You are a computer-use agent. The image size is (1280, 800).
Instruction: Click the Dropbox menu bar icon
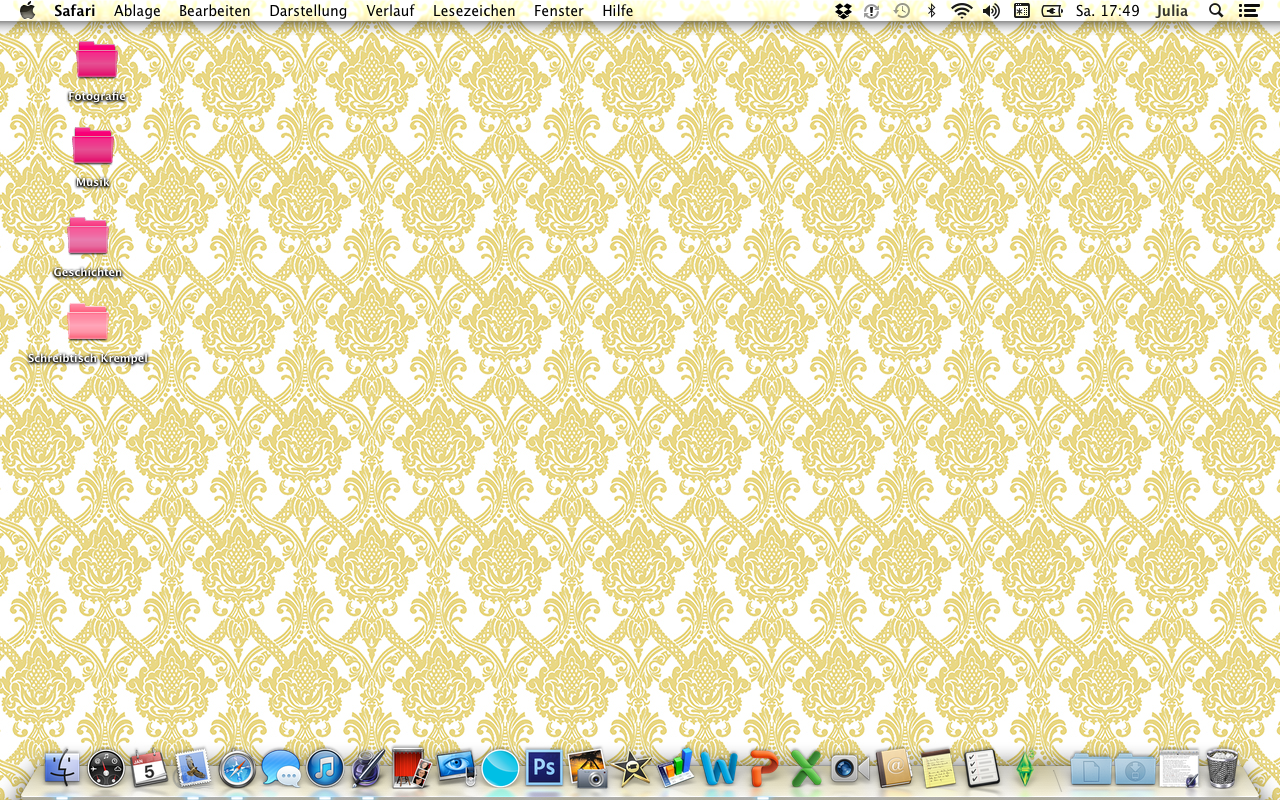(x=843, y=11)
